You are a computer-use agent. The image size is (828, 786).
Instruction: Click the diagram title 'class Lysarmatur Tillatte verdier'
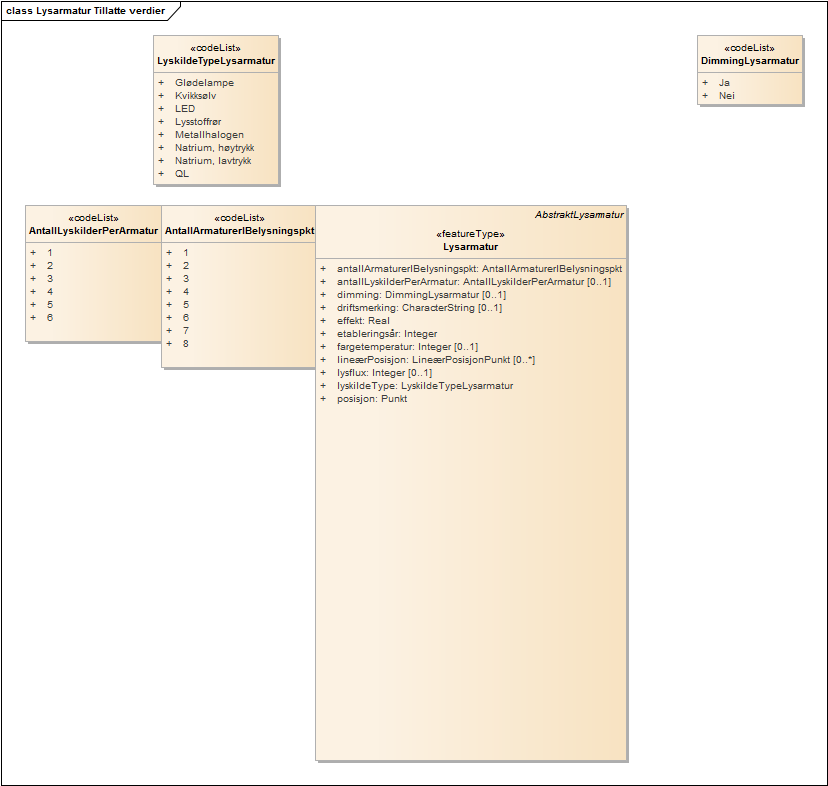(86, 11)
